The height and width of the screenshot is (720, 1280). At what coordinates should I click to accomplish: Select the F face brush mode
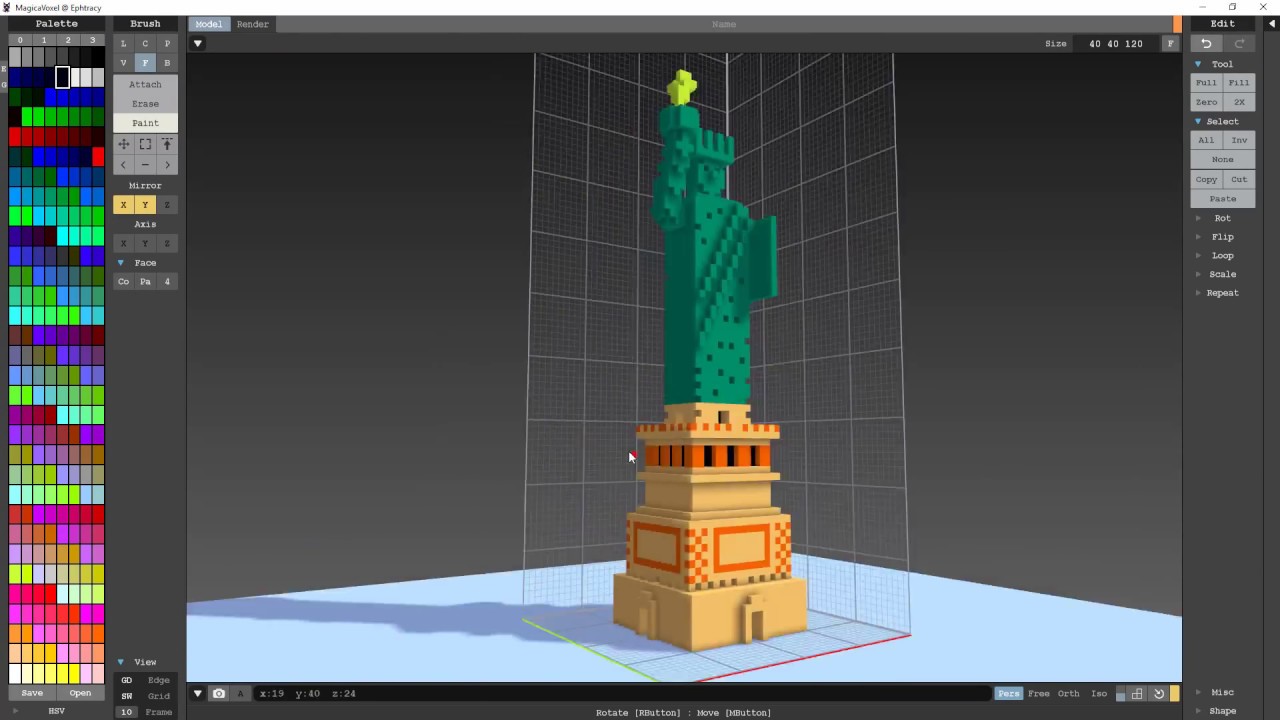(x=145, y=62)
